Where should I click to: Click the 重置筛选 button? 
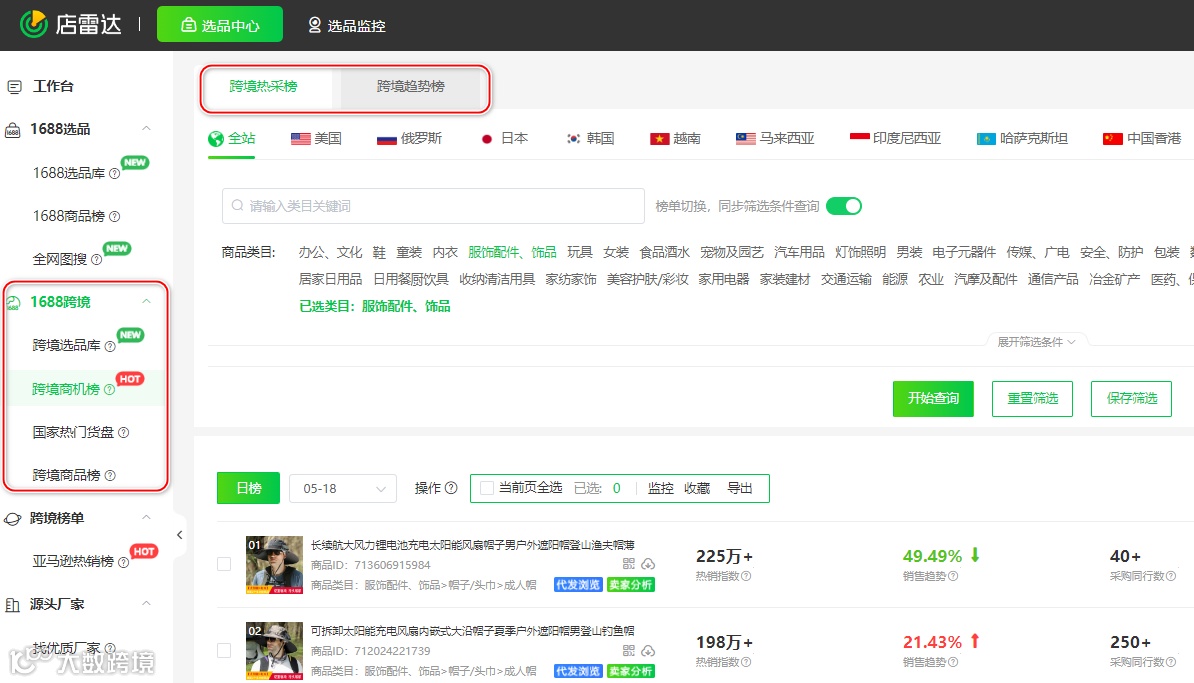coord(1032,398)
